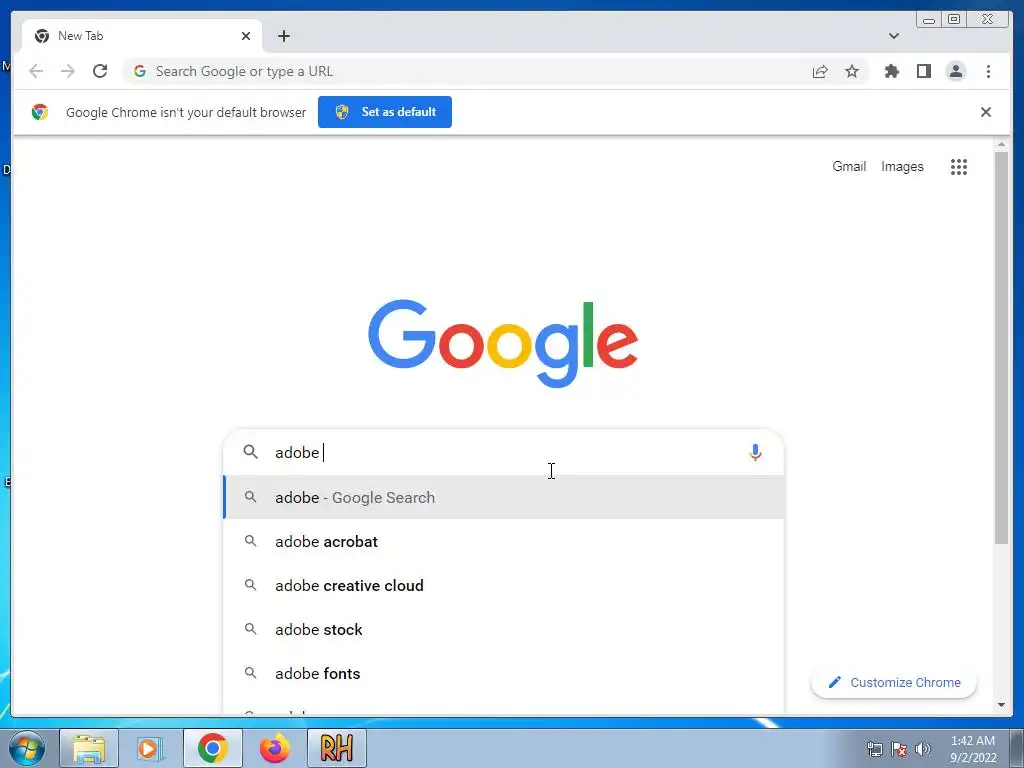
Task: Choose the 'adobe - Google Search' suggestion
Action: [x=504, y=498]
